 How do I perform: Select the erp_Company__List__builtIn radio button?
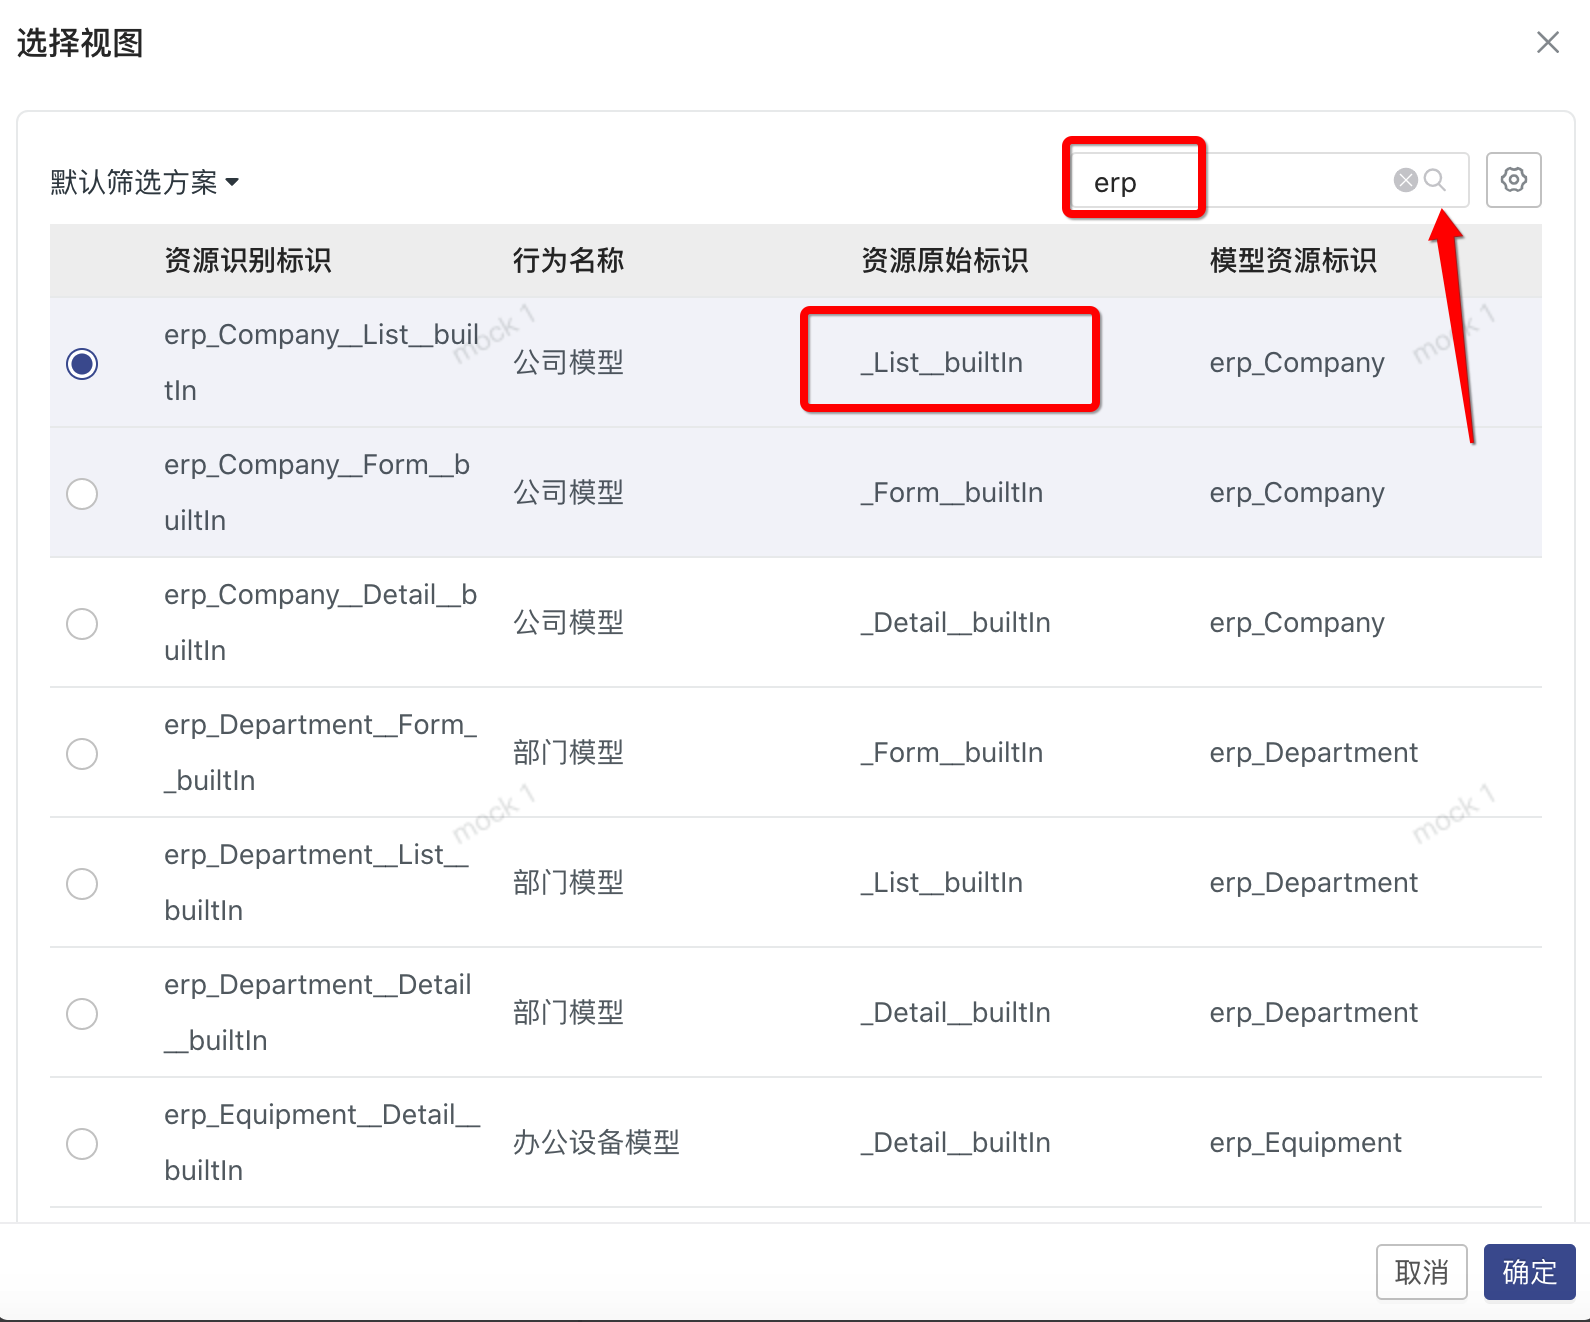(x=82, y=363)
